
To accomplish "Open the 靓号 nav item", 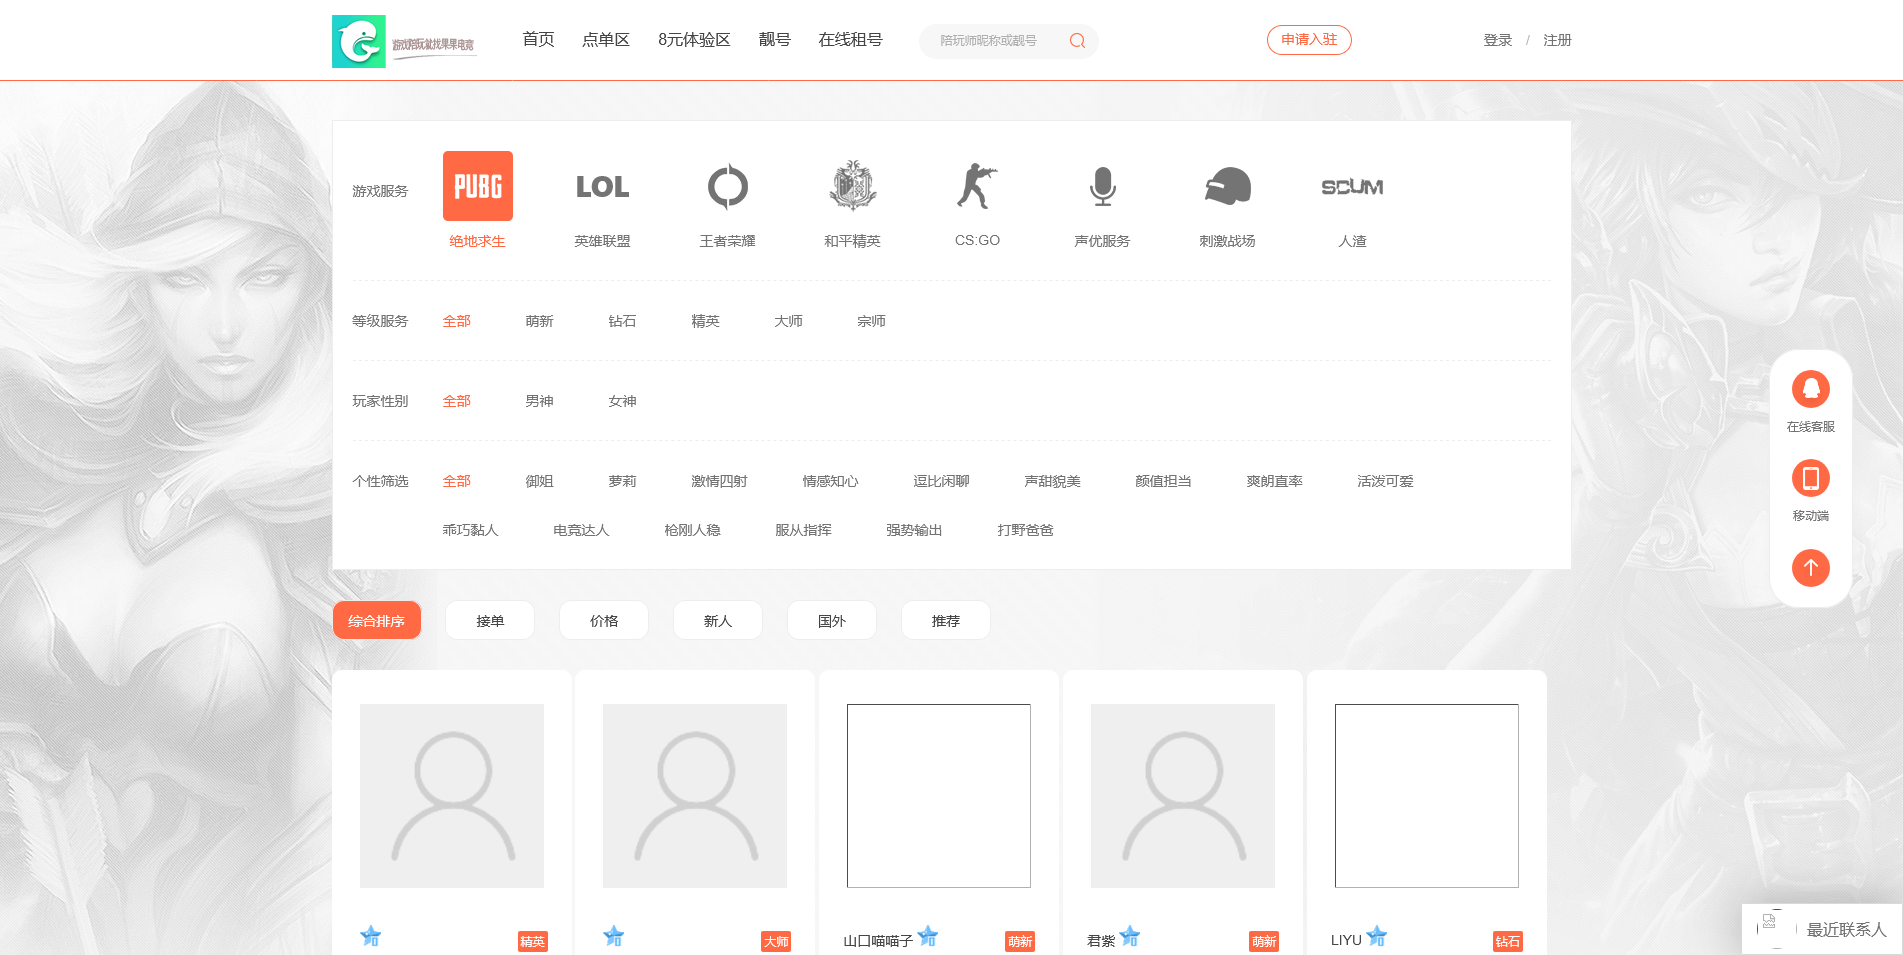I will tap(774, 40).
